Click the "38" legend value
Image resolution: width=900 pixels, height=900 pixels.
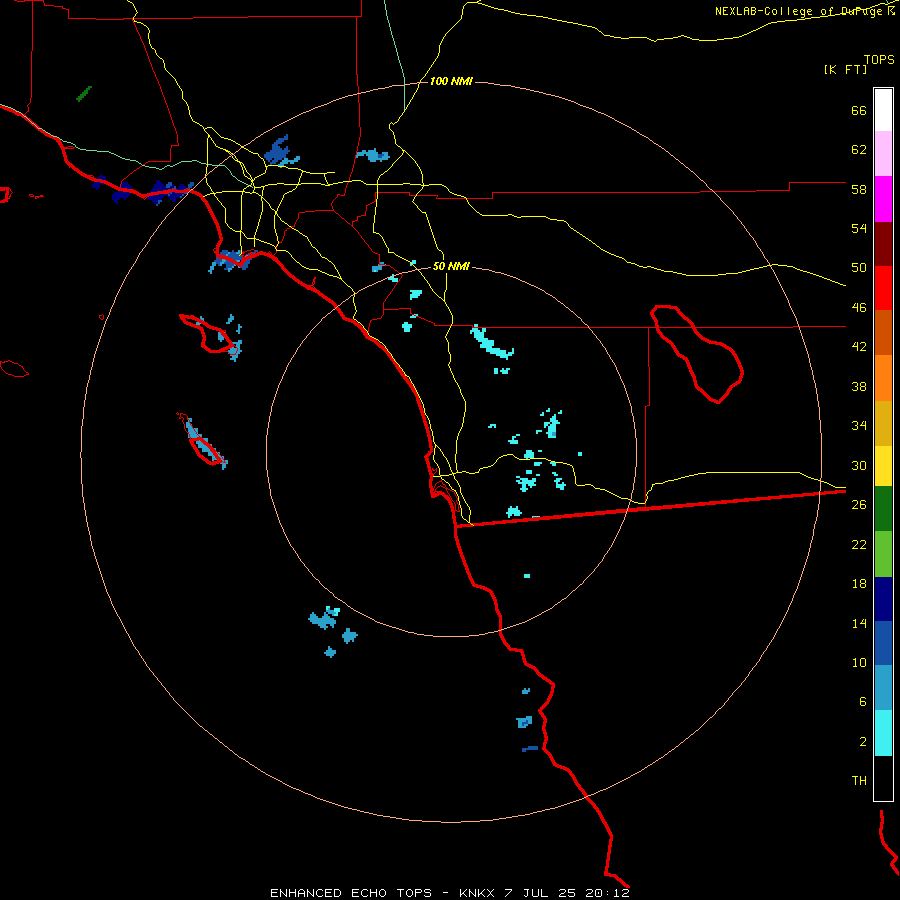click(859, 386)
